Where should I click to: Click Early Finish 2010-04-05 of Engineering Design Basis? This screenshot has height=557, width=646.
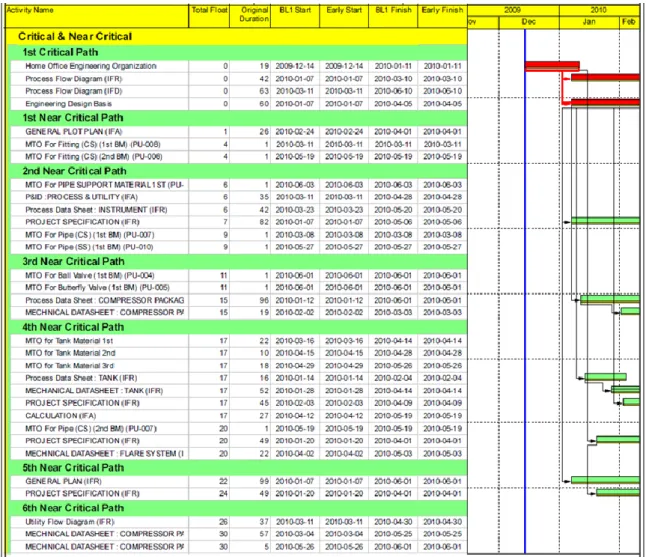[442, 104]
